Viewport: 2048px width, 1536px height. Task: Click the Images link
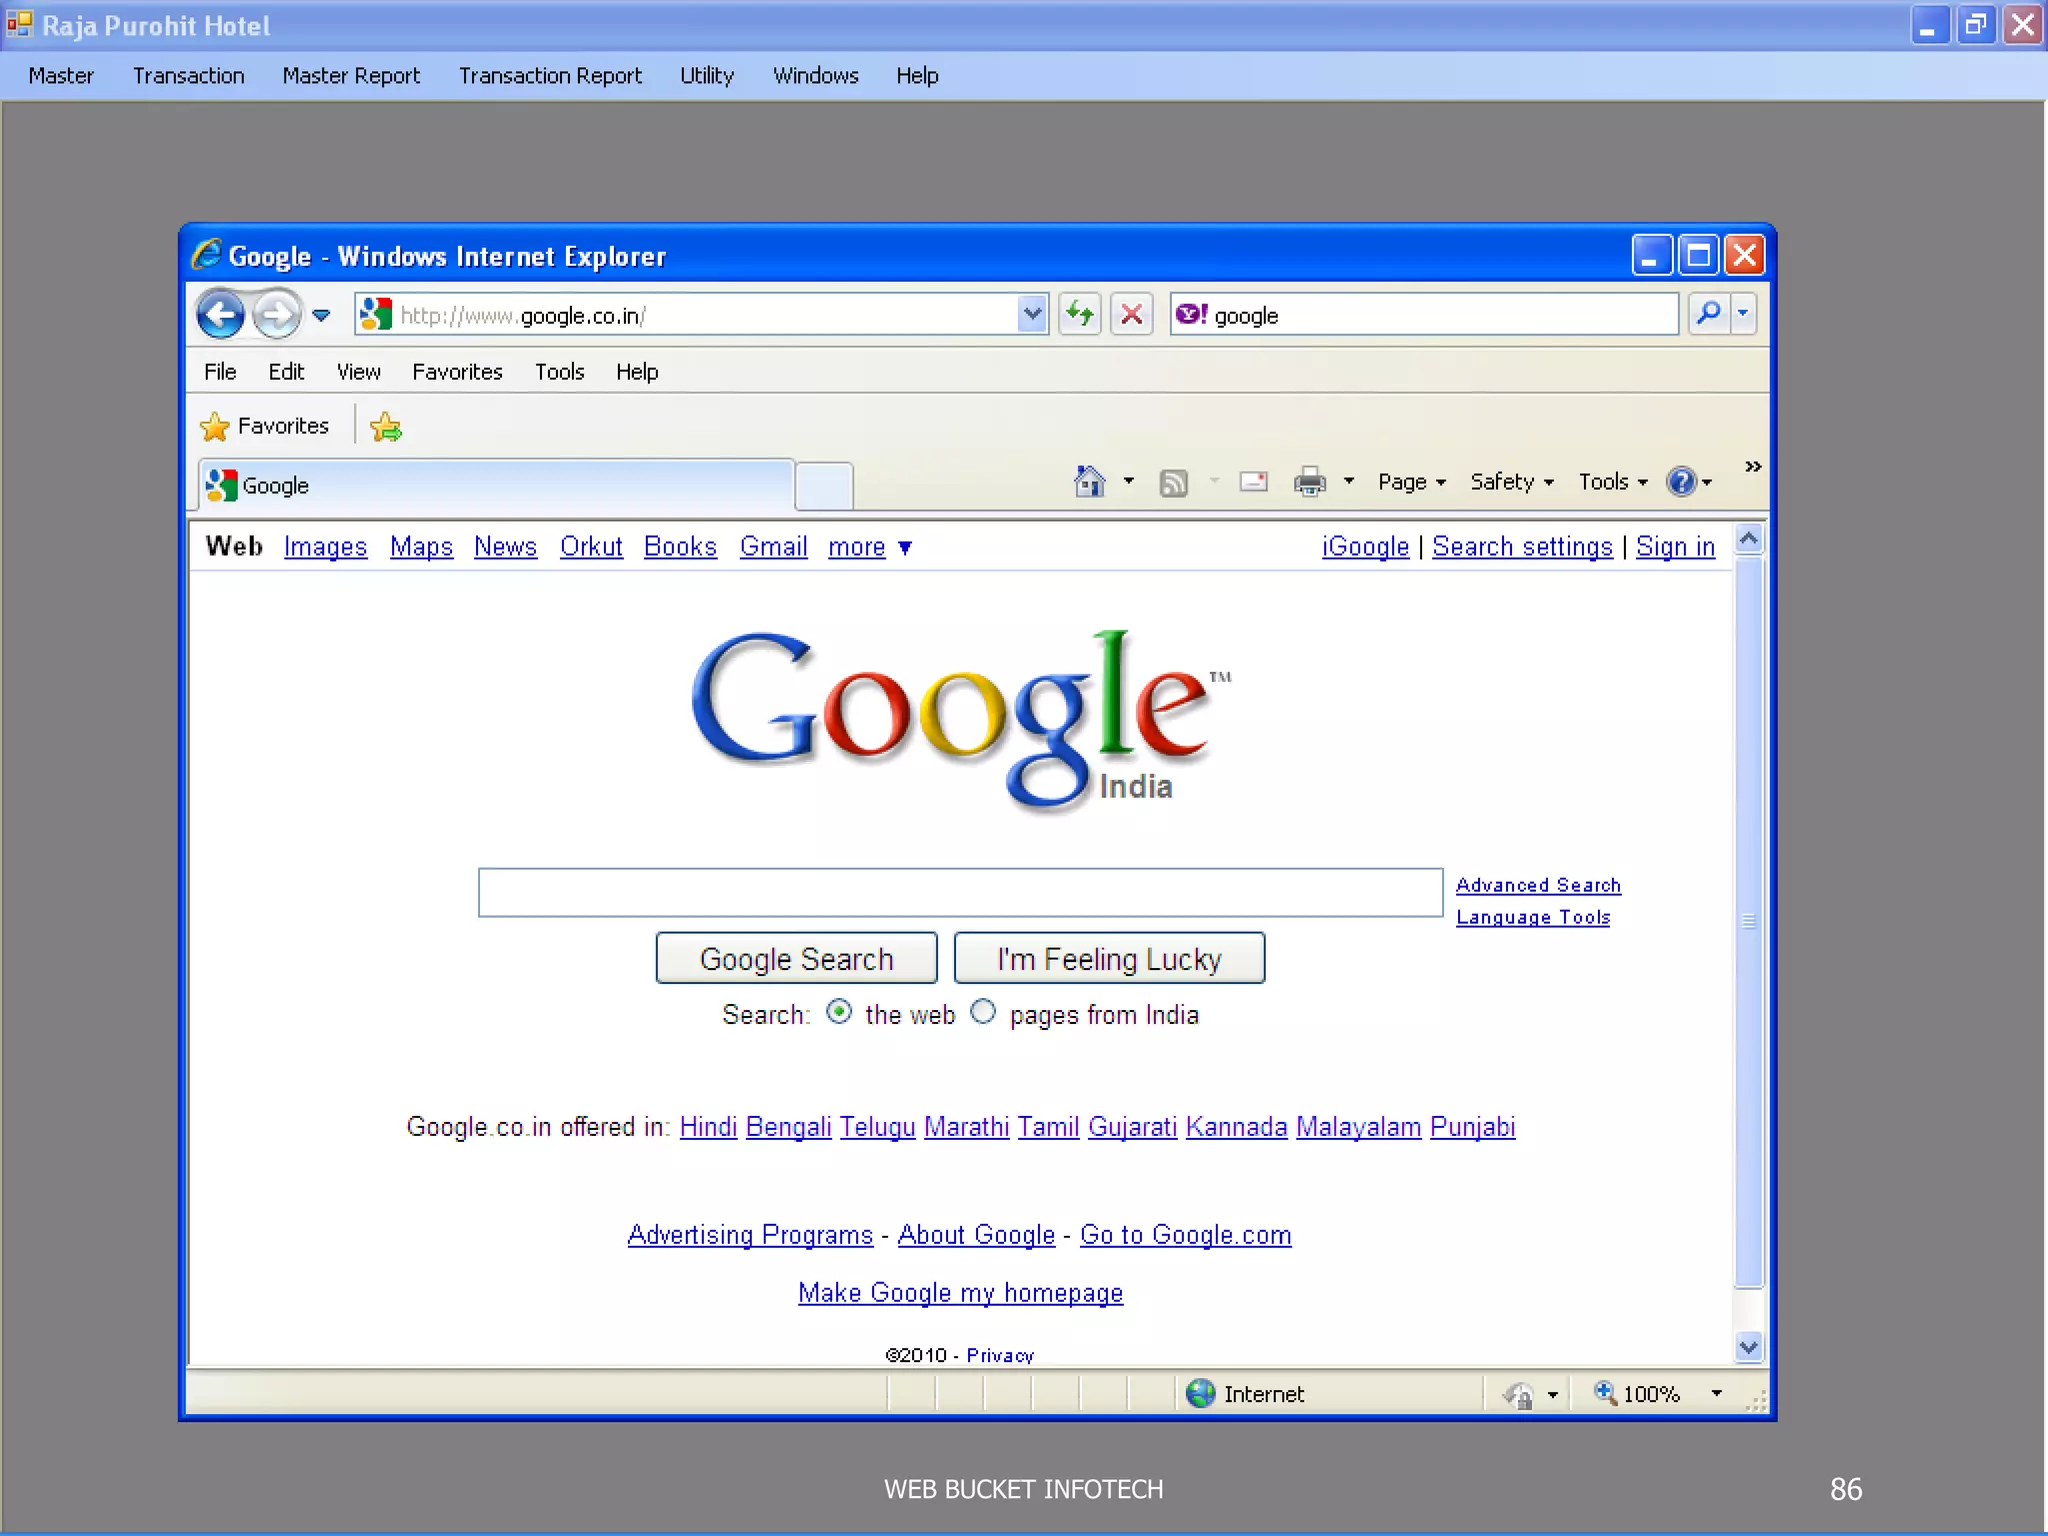pyautogui.click(x=325, y=547)
